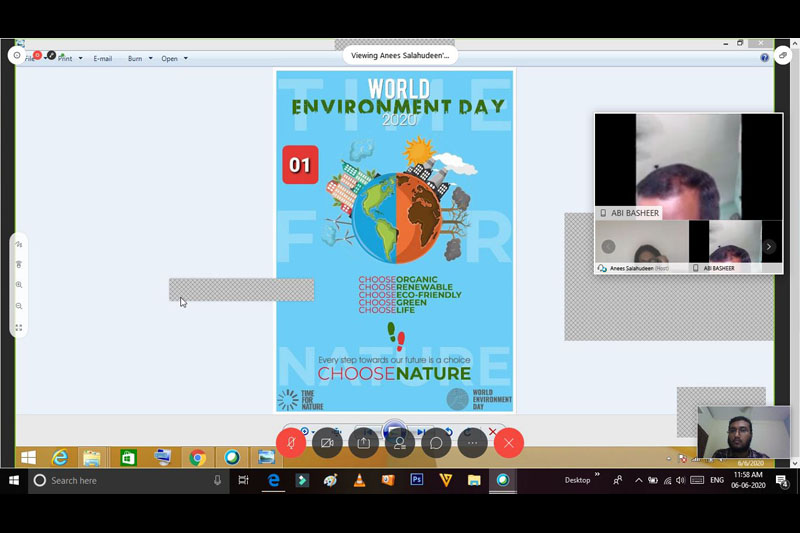Click the E-mail menu item
Viewport: 800px width, 533px height.
pyautogui.click(x=103, y=58)
